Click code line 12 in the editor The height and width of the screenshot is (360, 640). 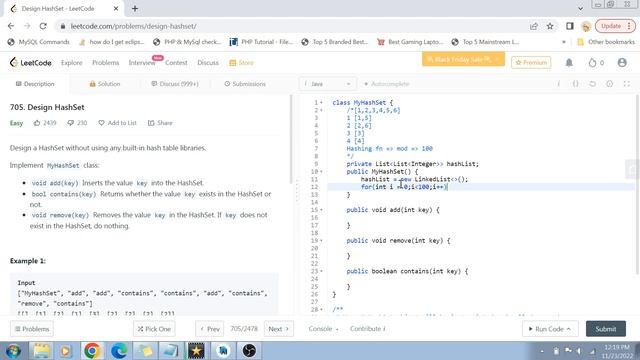482,187
